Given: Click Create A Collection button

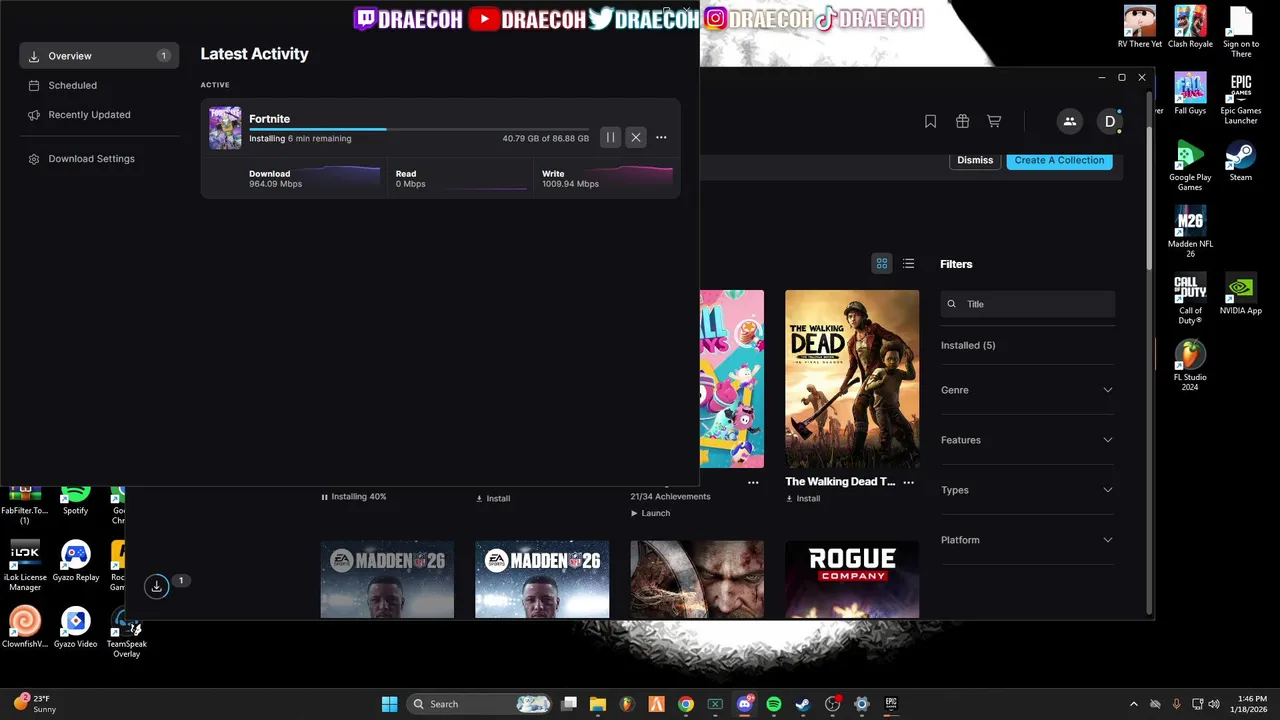Looking at the screenshot, I should [1059, 160].
